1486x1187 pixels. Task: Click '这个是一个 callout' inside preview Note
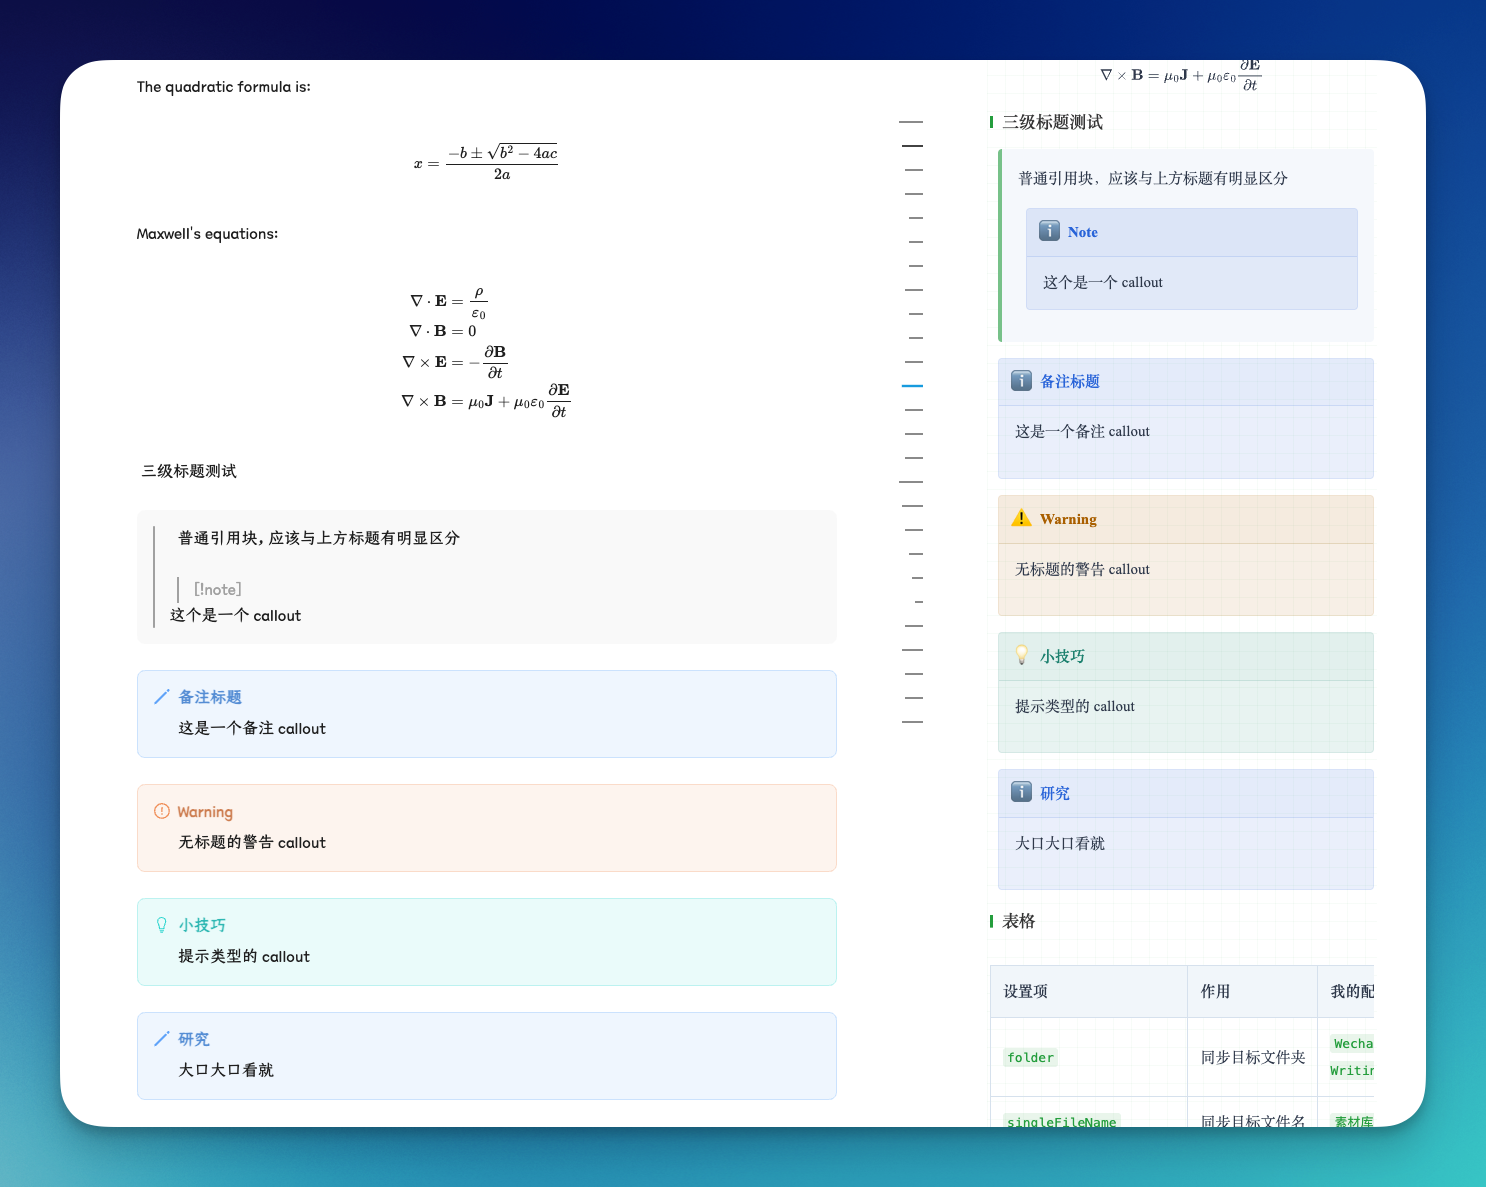tap(1103, 282)
